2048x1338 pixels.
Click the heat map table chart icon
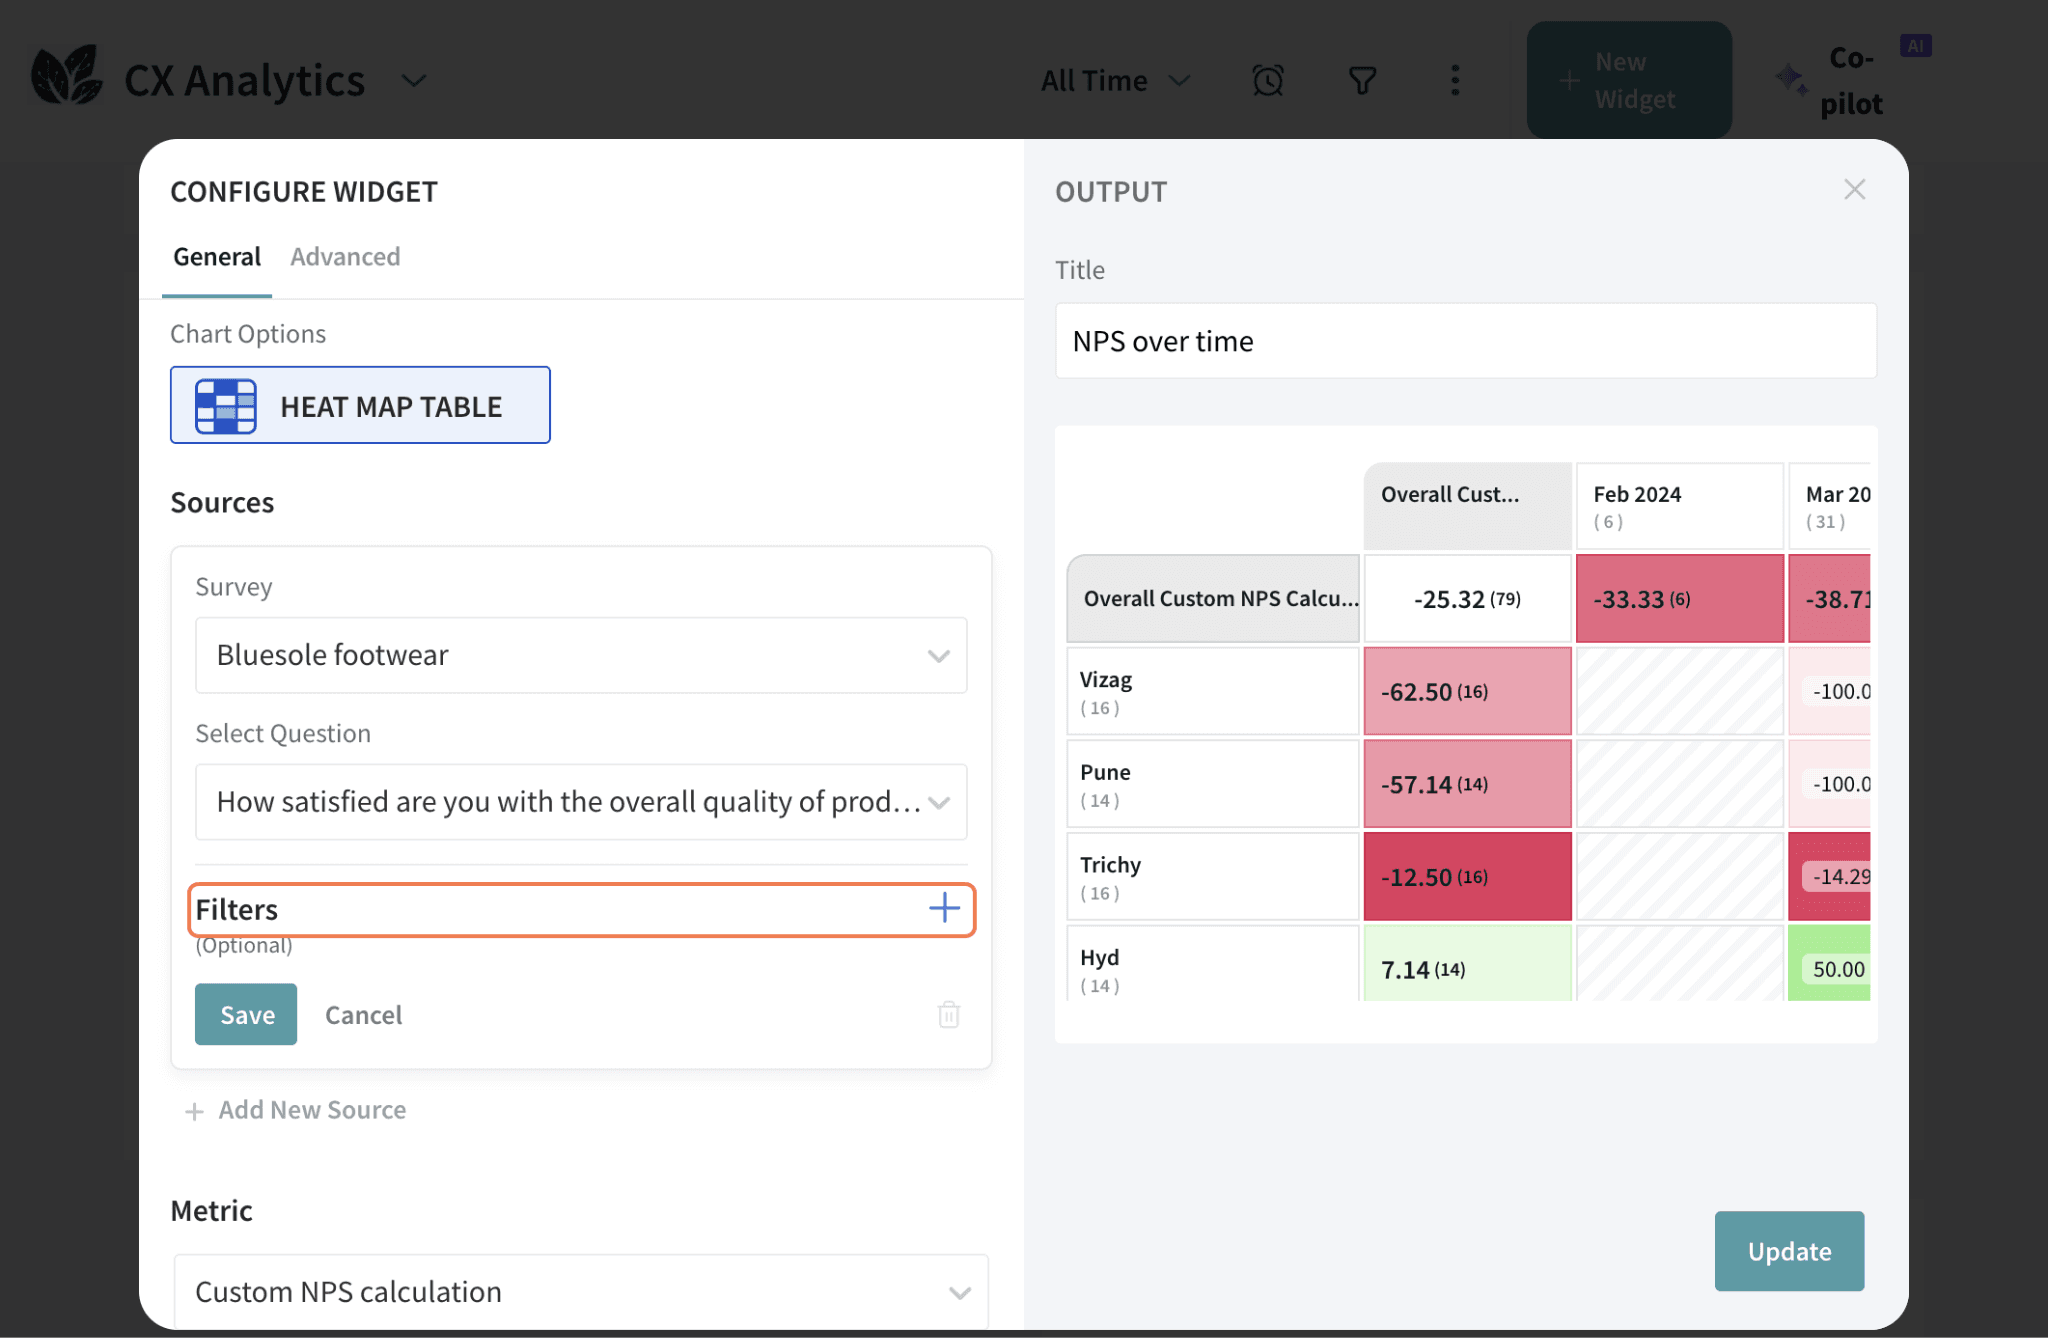pyautogui.click(x=226, y=406)
